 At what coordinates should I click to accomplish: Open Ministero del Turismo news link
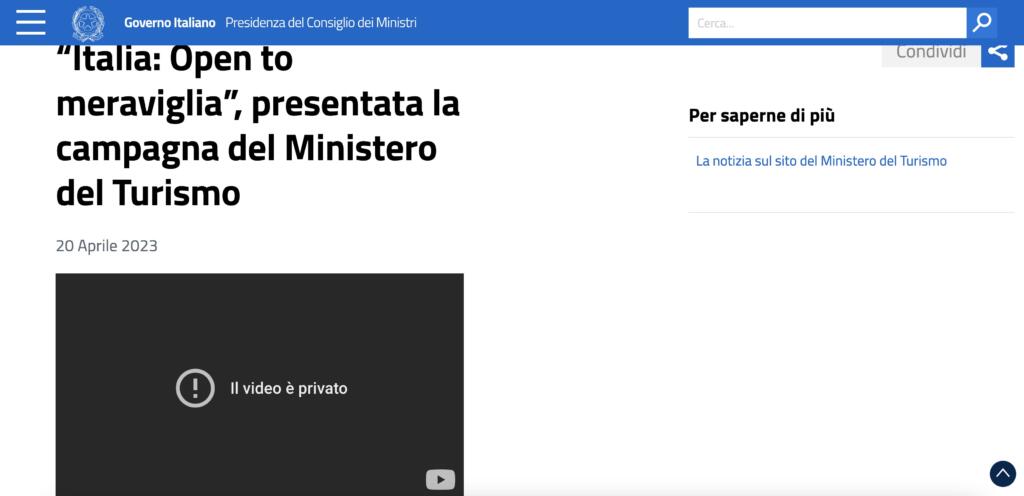click(821, 161)
